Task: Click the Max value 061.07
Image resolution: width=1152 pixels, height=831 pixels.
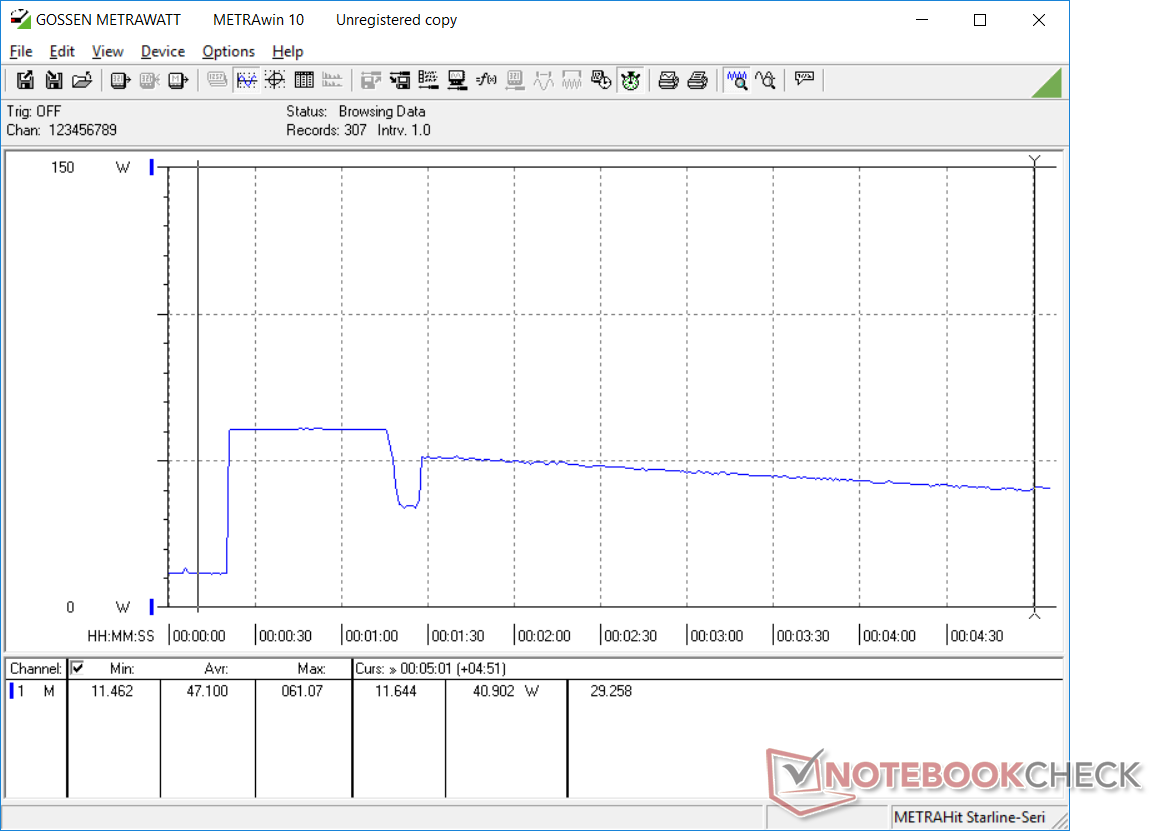Action: pyautogui.click(x=302, y=691)
